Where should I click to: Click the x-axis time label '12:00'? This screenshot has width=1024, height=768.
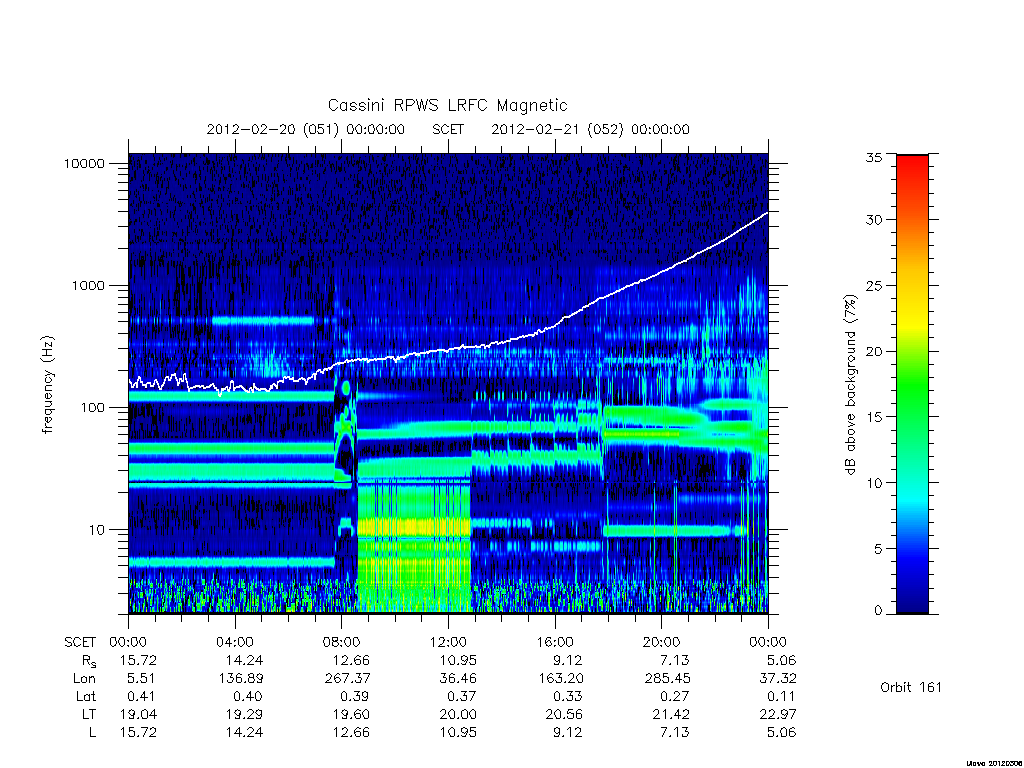[449, 643]
